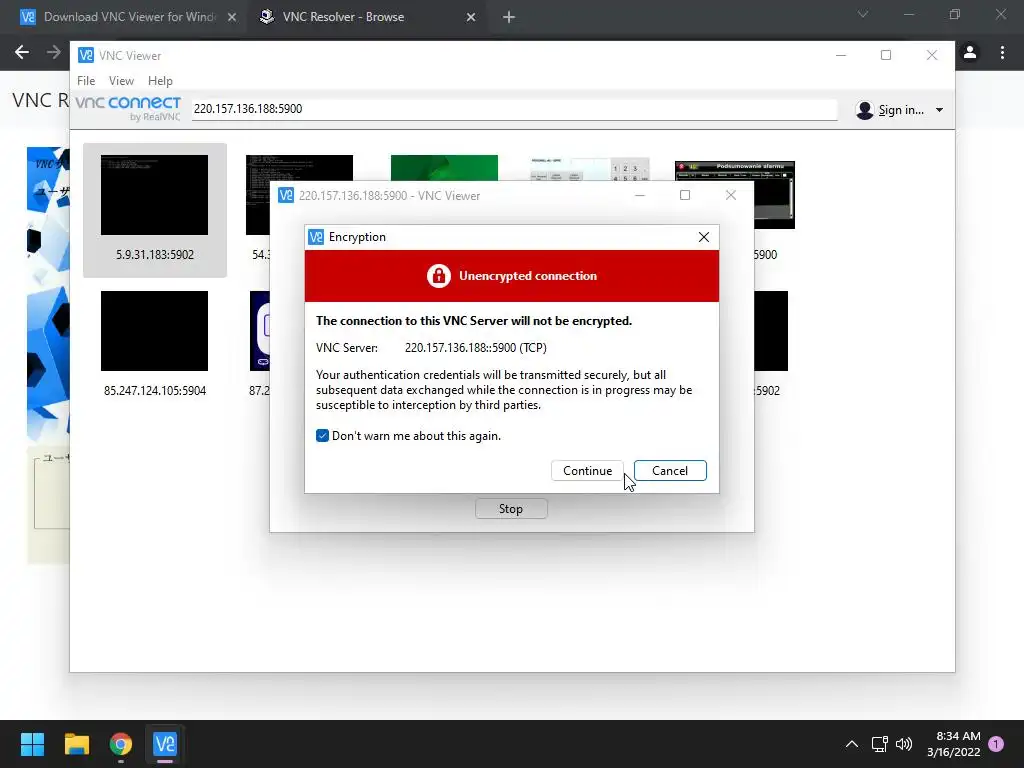Open the Windows Start menu
This screenshot has height=768, width=1024.
coord(32,744)
